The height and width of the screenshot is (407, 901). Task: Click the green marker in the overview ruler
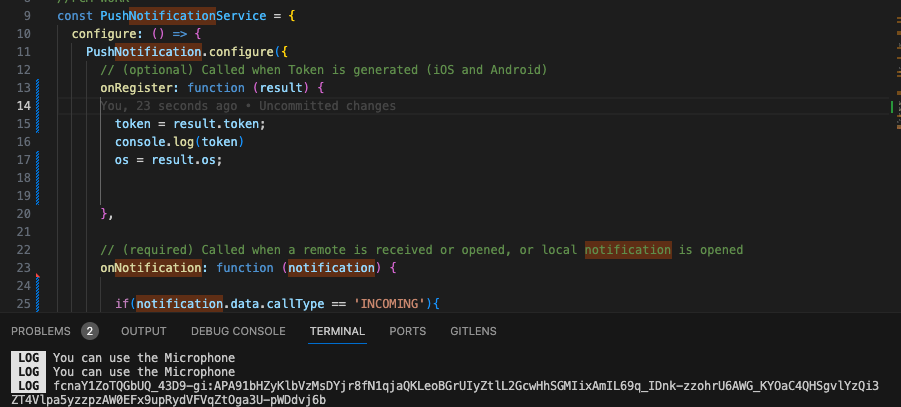891,106
